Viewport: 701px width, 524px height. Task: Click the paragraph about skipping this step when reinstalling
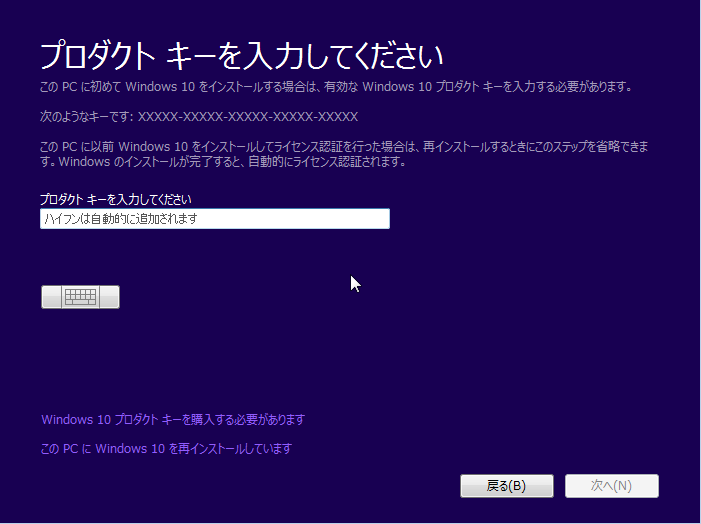pyautogui.click(x=344, y=154)
